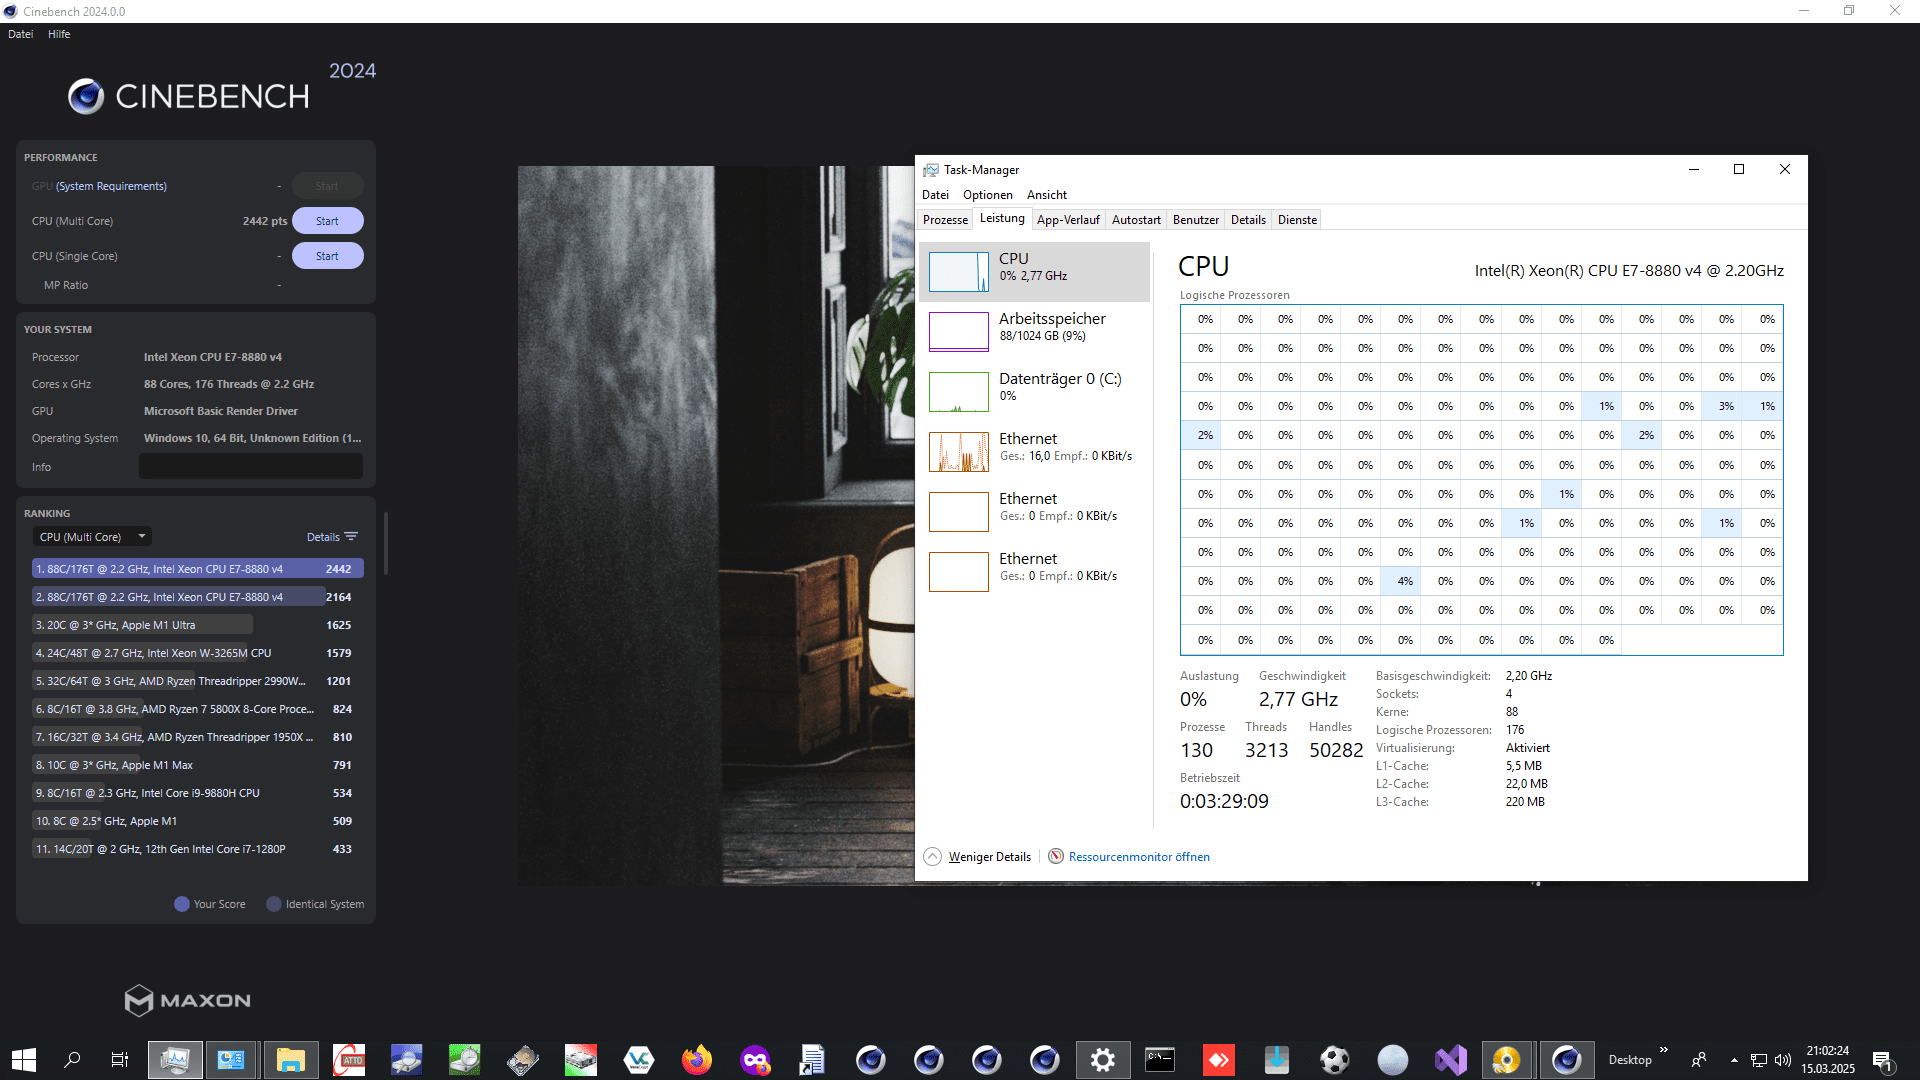
Task: Click GPU System Requirements link
Action: click(x=111, y=186)
